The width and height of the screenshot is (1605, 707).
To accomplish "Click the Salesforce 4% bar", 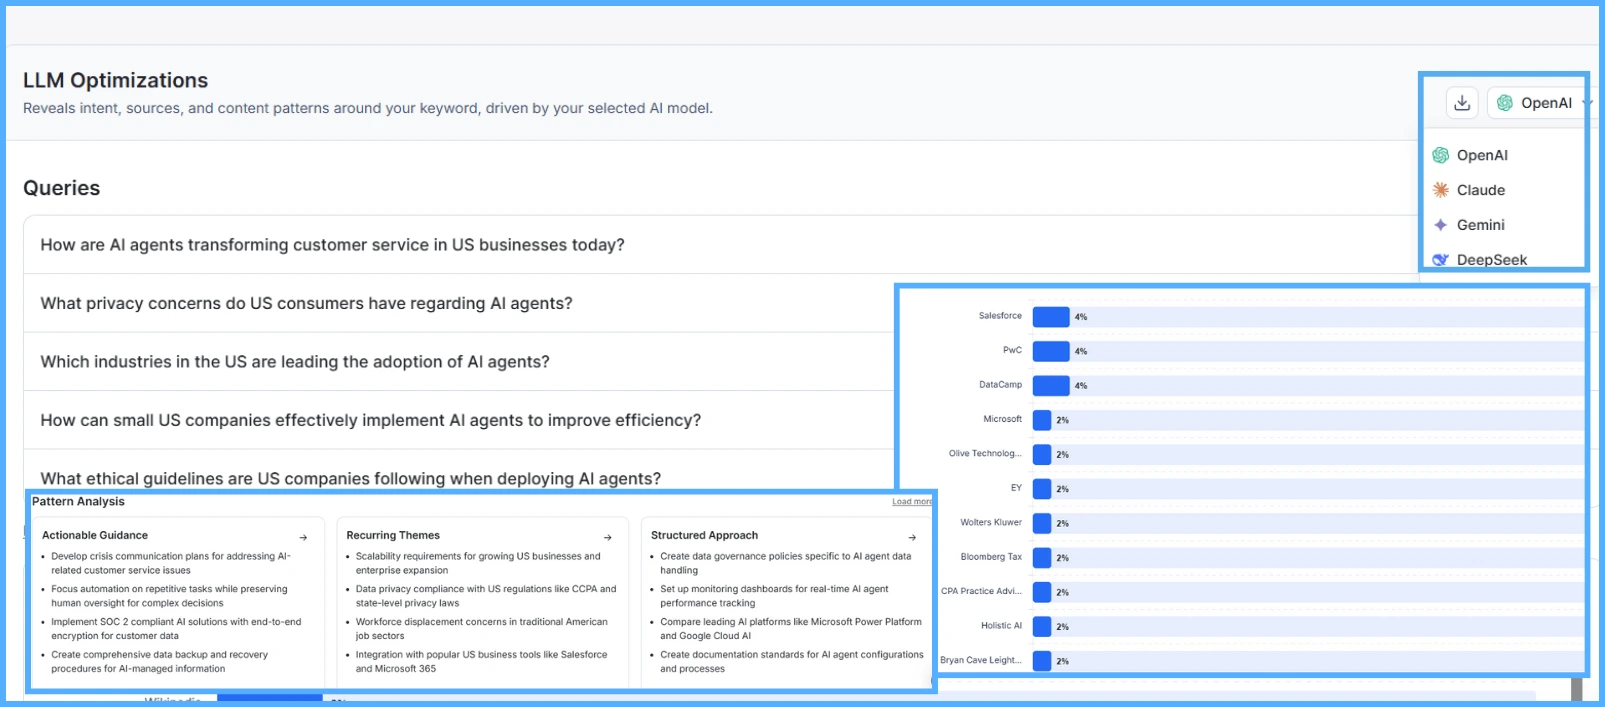I will tap(1051, 317).
